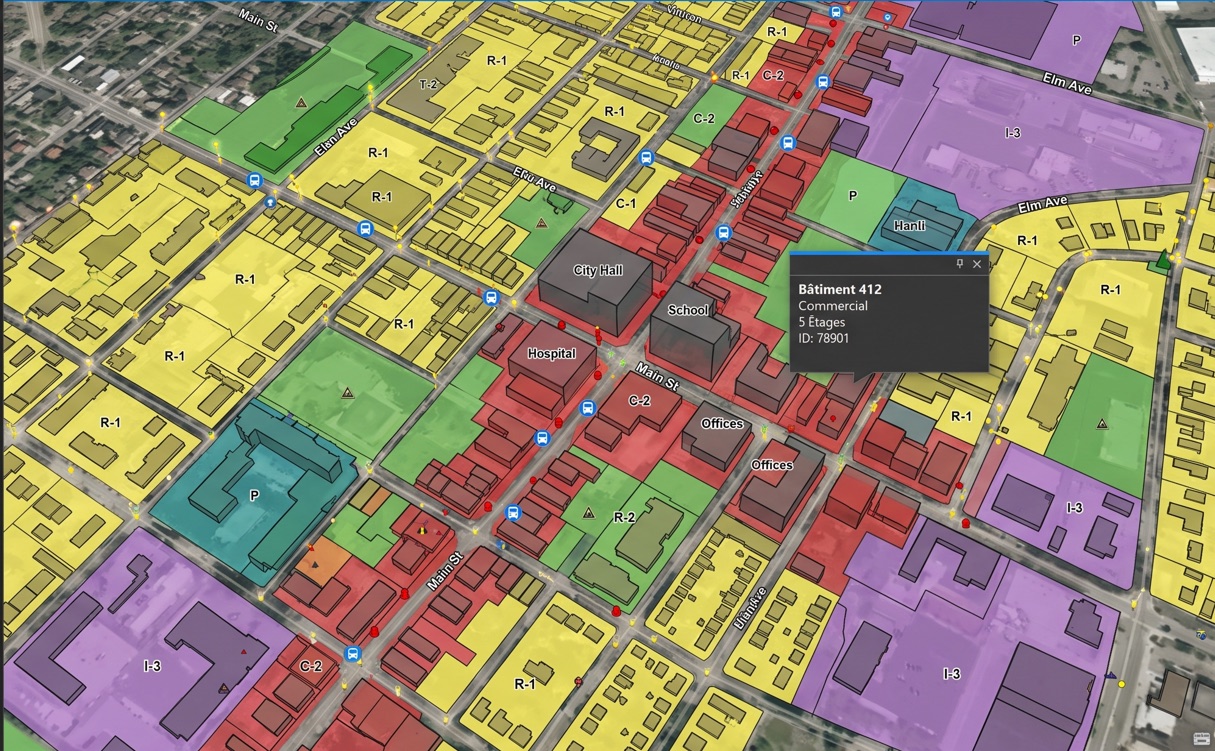1215x751 pixels.
Task: Click the bus stop icon just above the C-1 label
Action: 647,158
